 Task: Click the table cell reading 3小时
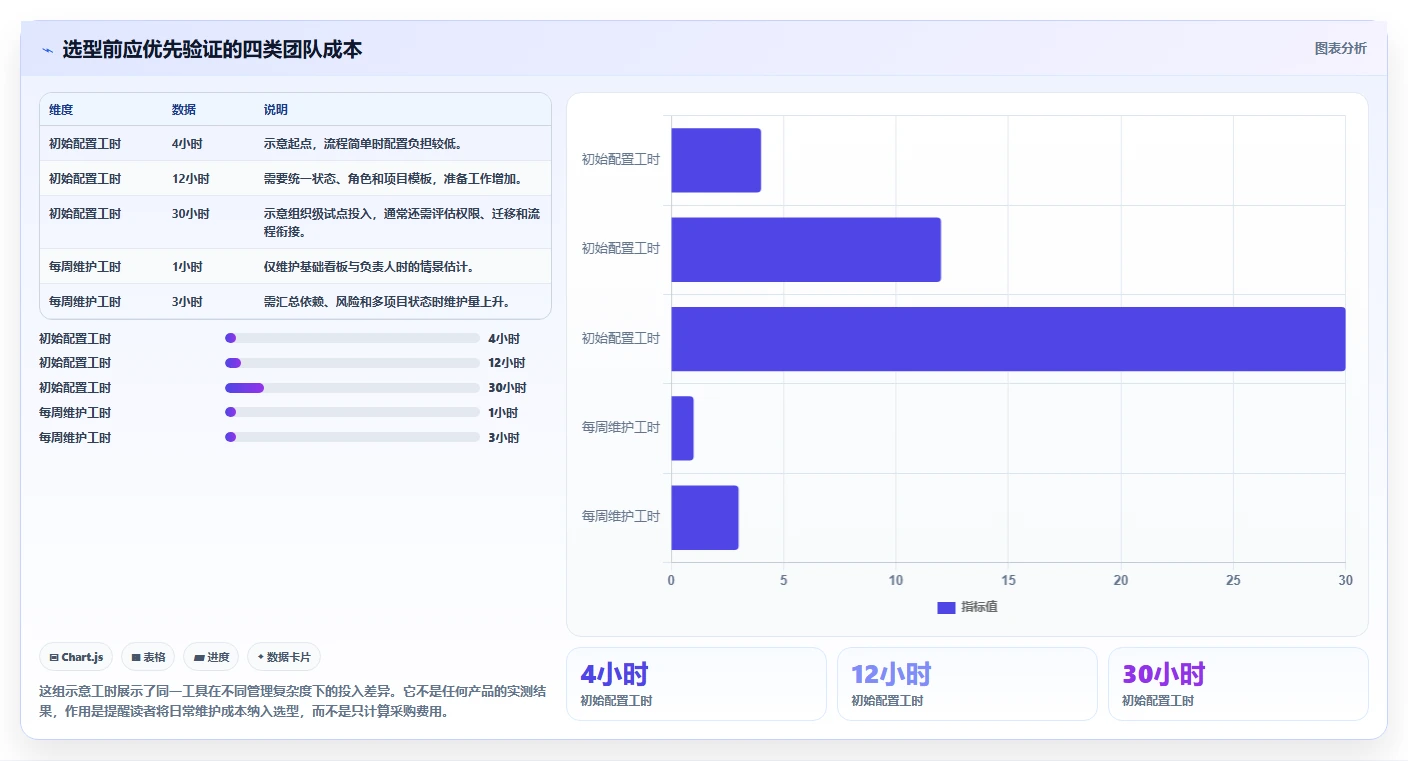pyautogui.click(x=187, y=301)
